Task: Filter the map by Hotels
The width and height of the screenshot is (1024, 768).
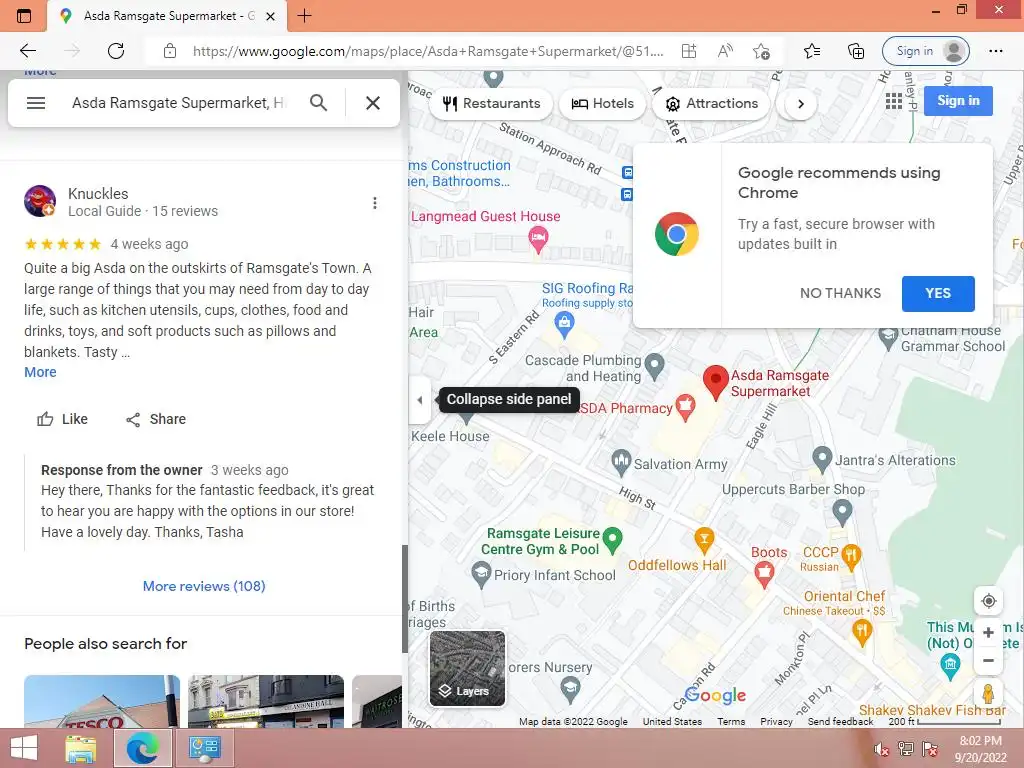Action: click(602, 104)
